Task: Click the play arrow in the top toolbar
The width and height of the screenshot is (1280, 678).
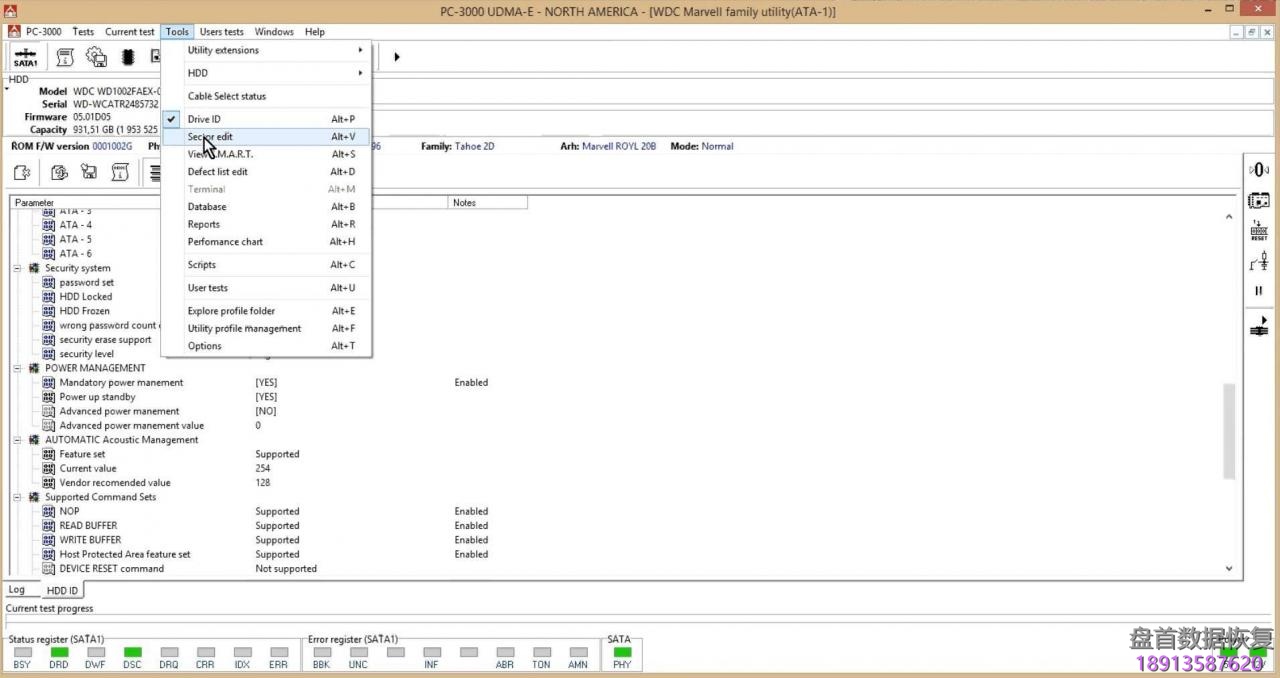Action: tap(396, 57)
